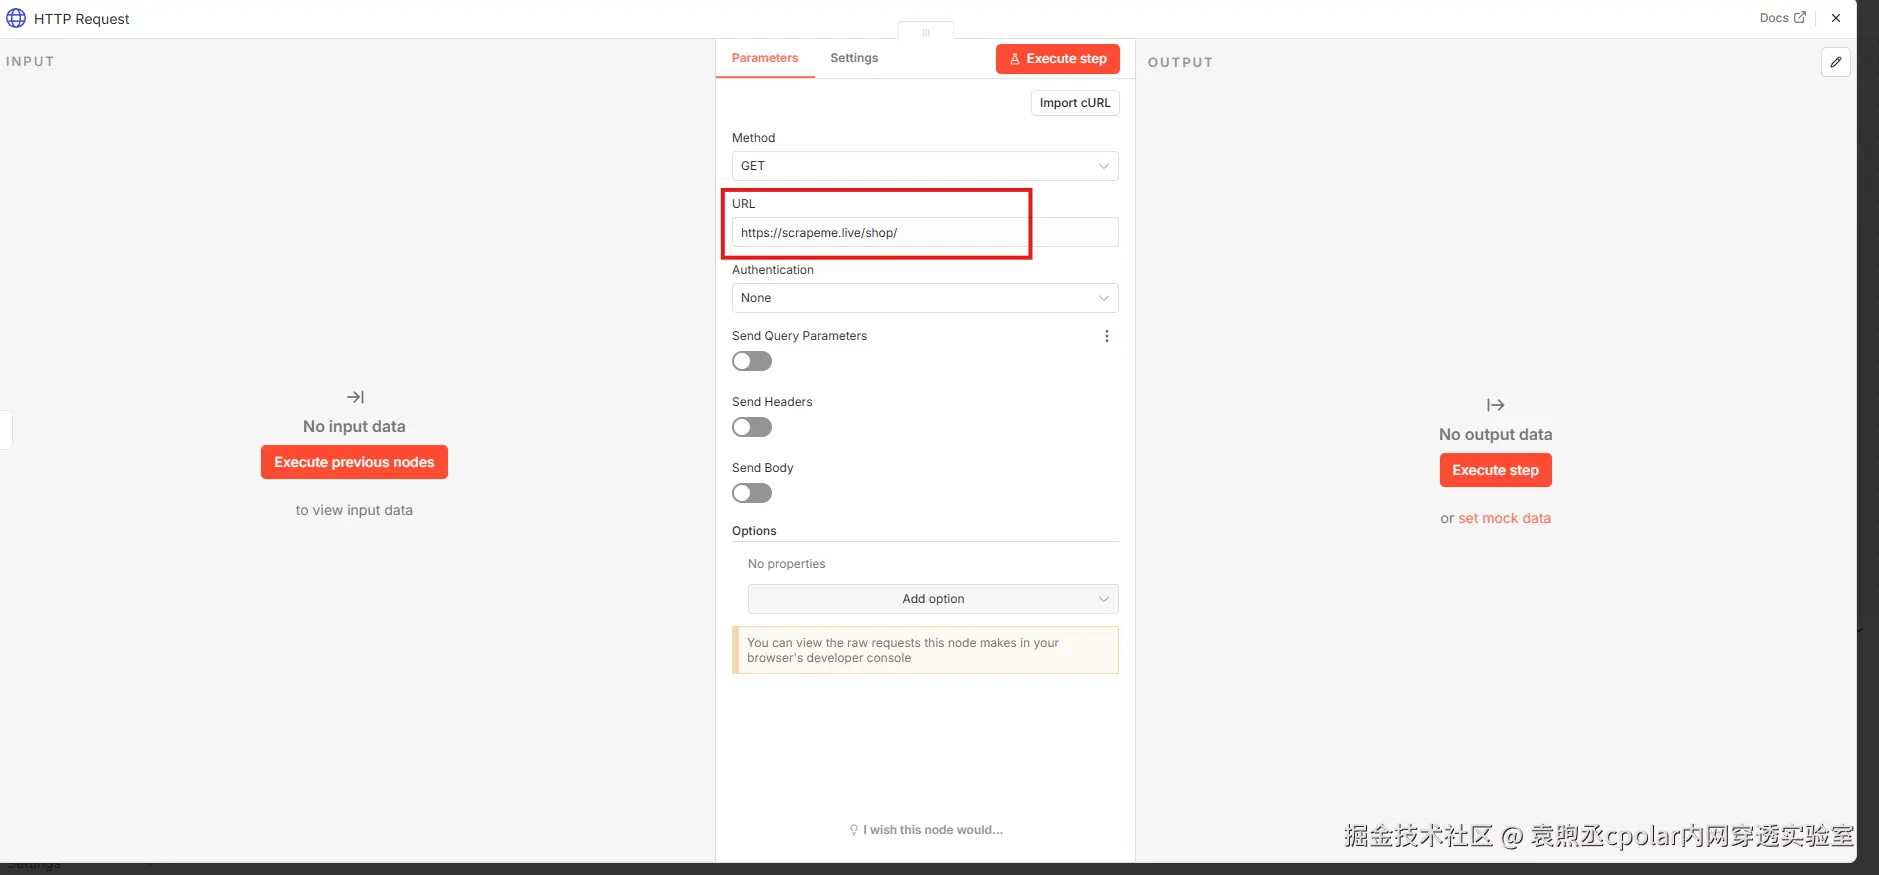Open the Docs external link
Image resolution: width=1879 pixels, height=875 pixels.
point(1782,18)
